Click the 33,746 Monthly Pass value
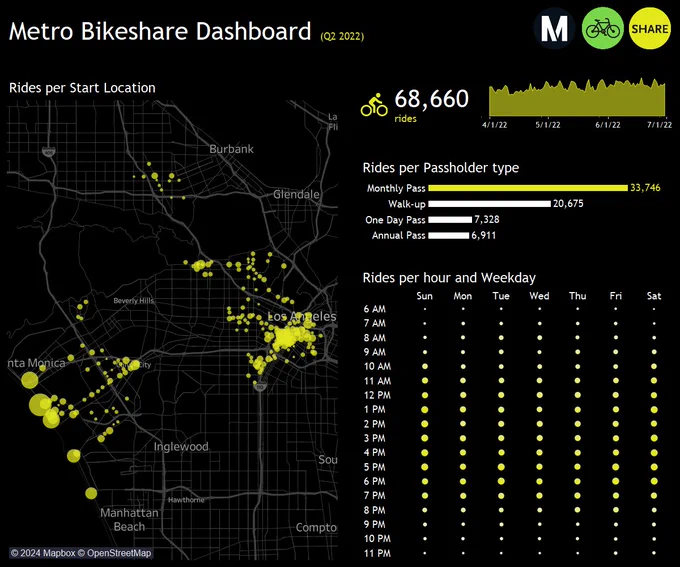The width and height of the screenshot is (680, 567). tap(645, 188)
